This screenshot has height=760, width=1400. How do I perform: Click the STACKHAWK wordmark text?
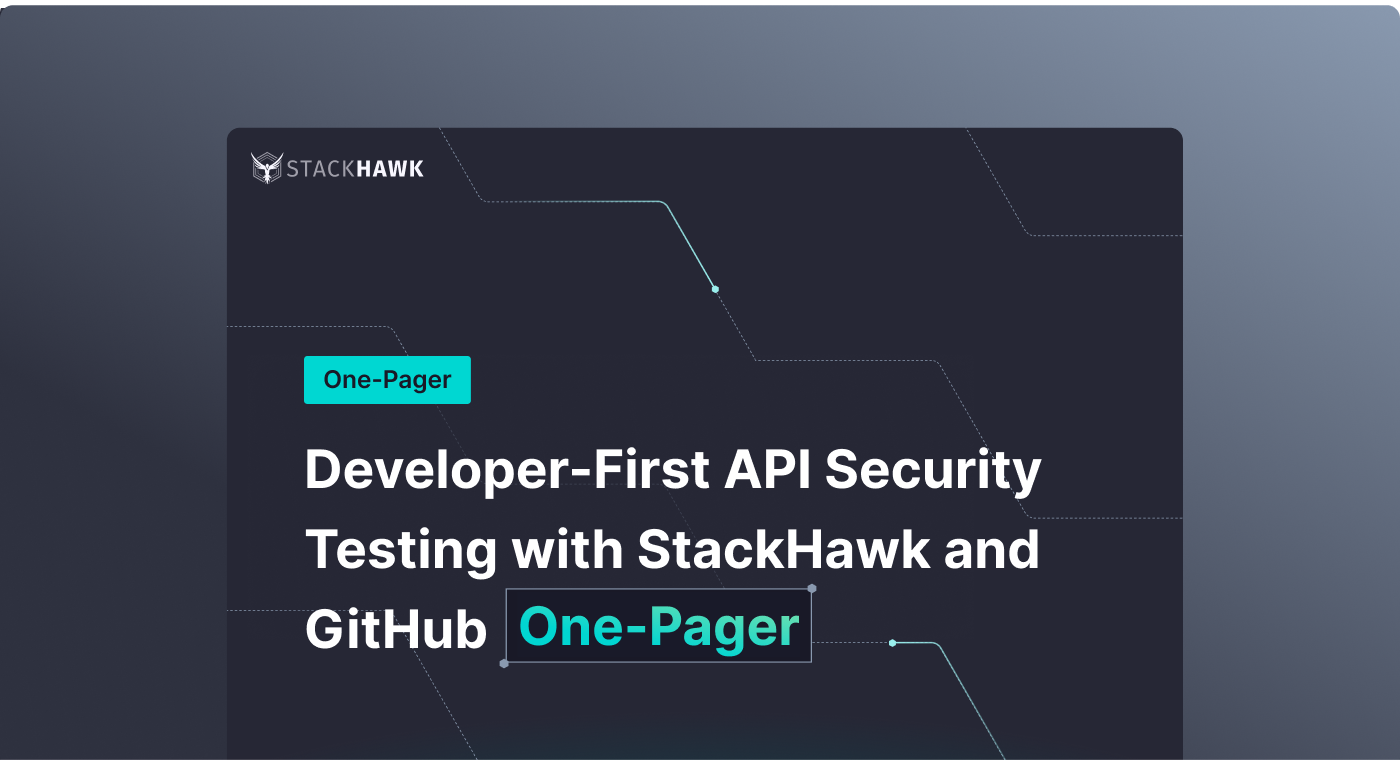coord(355,169)
